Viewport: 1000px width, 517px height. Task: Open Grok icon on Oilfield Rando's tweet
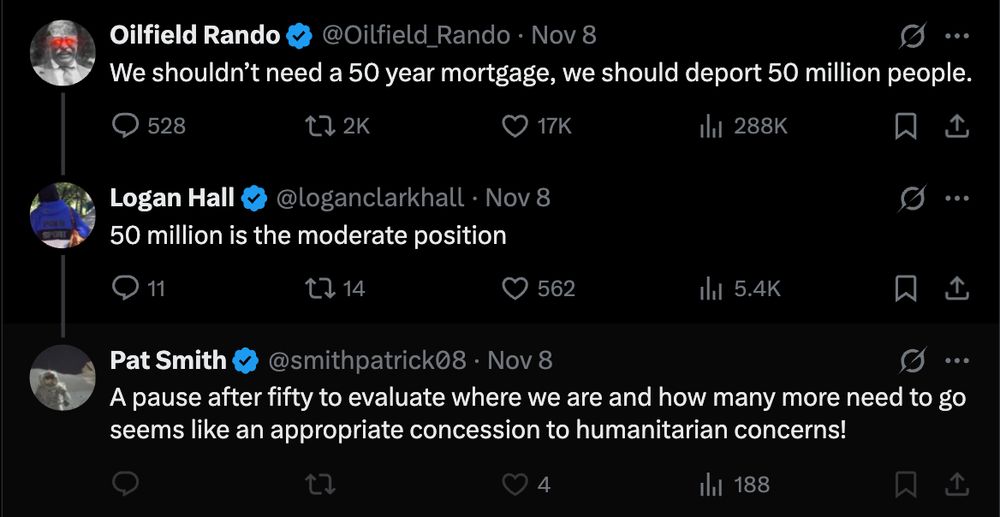[x=911, y=36]
